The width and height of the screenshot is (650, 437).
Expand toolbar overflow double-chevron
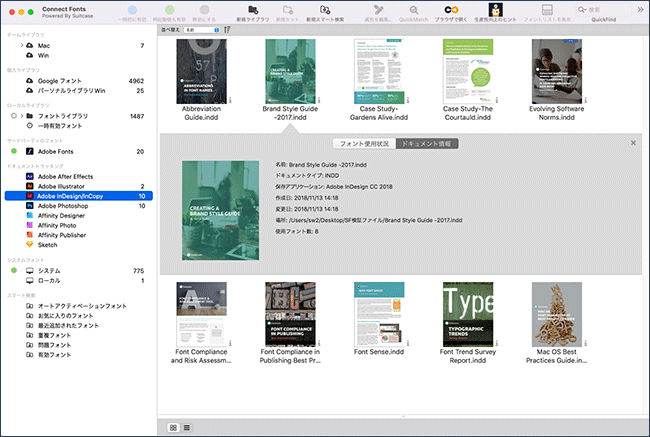coord(640,10)
